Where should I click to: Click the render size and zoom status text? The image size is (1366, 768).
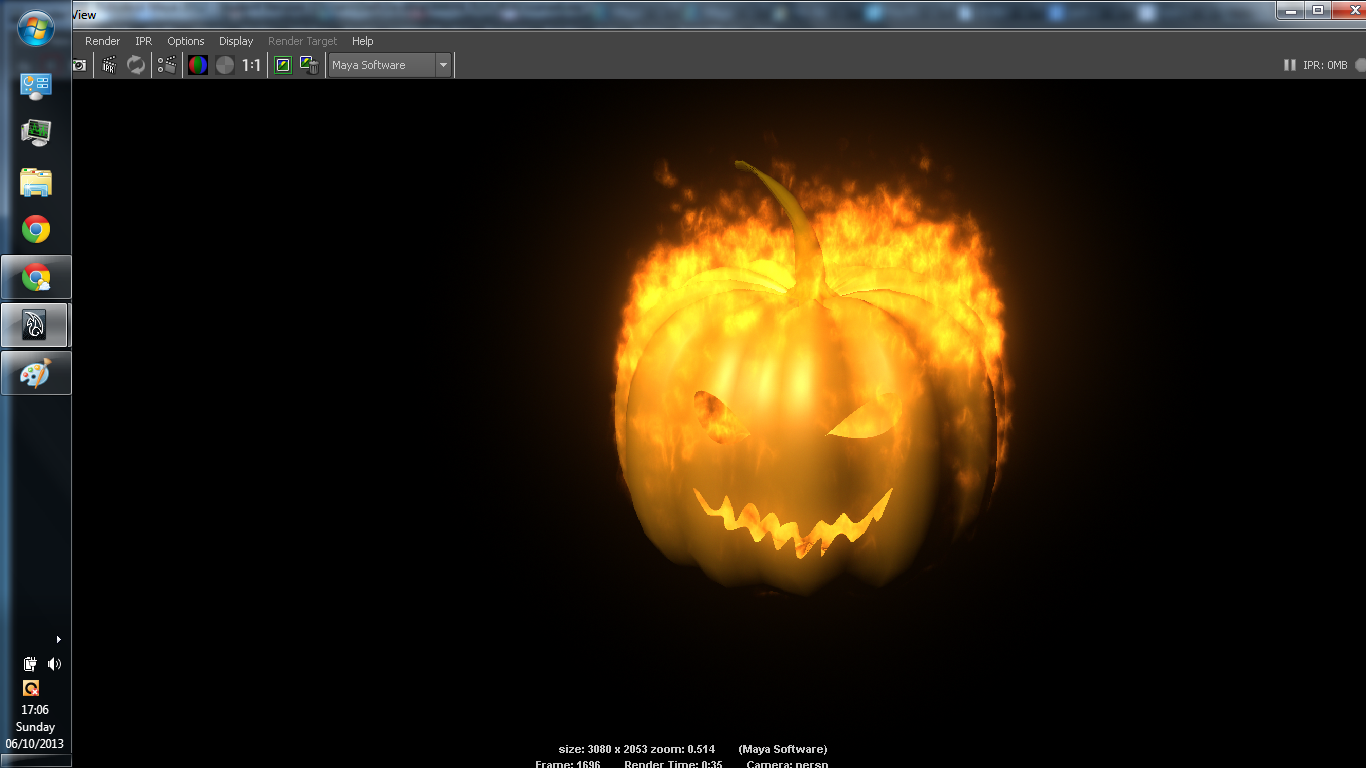pos(636,749)
